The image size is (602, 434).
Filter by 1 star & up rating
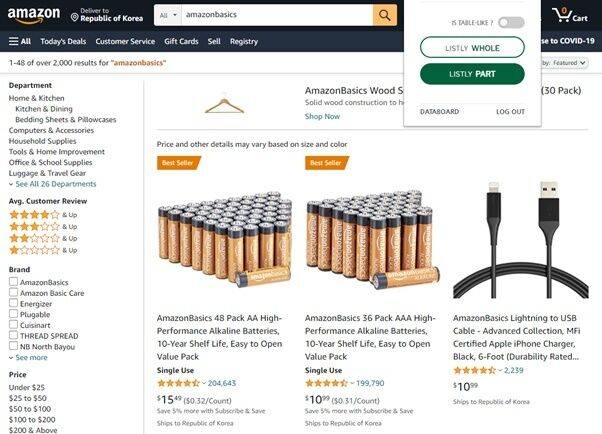(34, 250)
